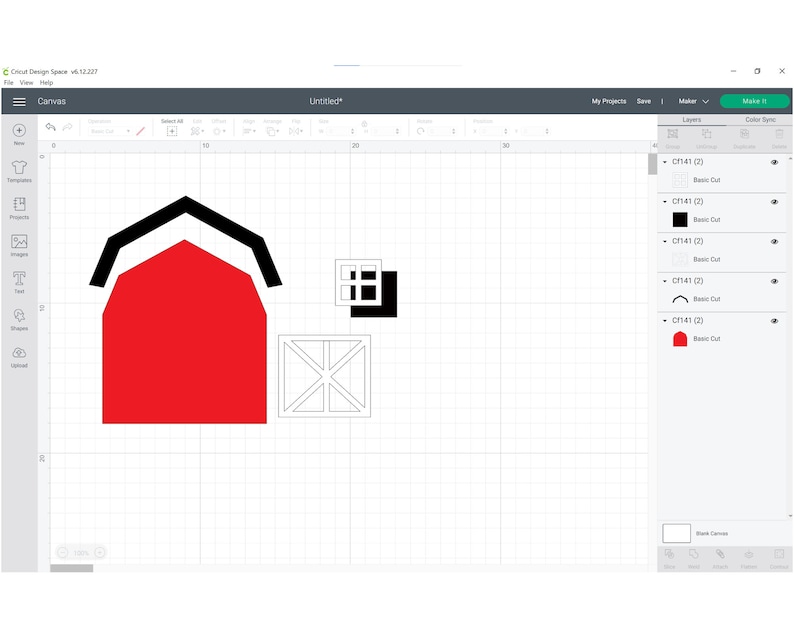Select the red barn layer thumbnail

point(680,339)
